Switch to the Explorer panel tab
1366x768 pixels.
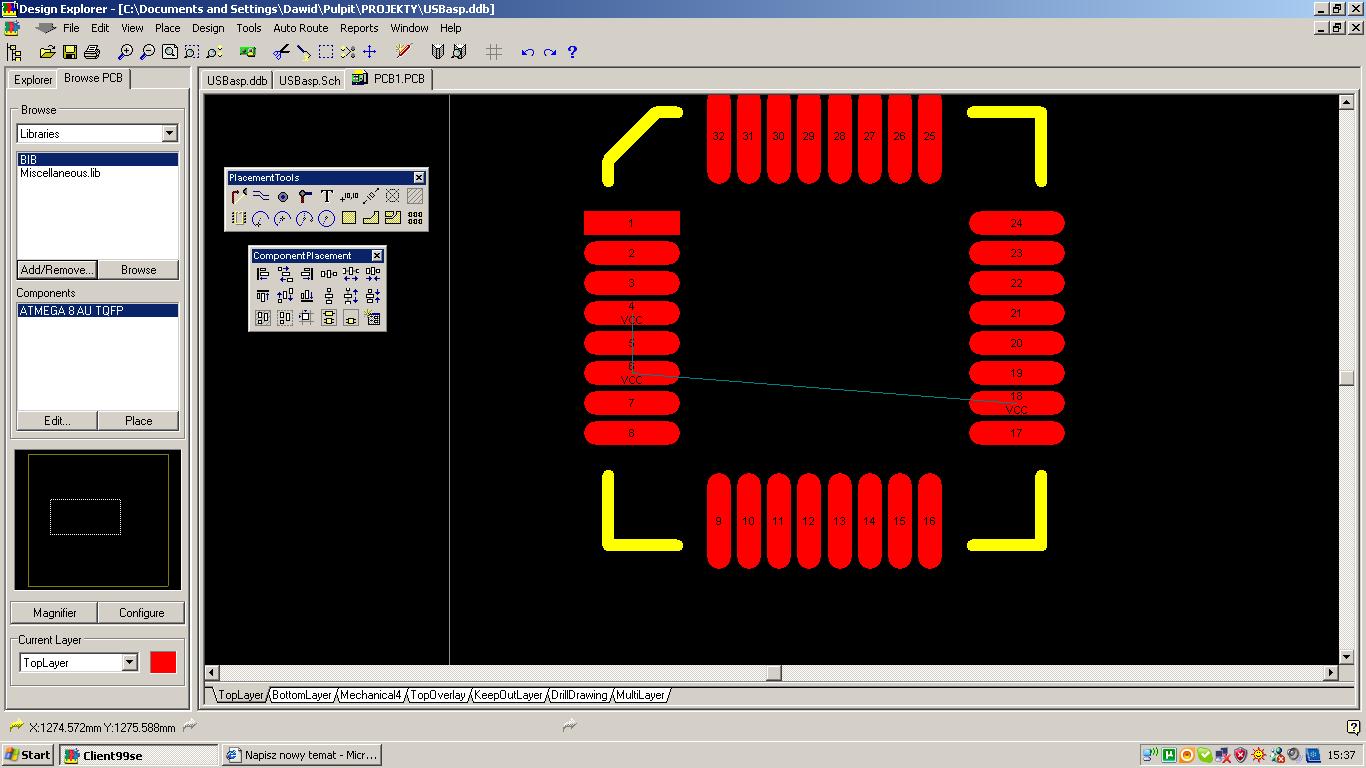click(33, 80)
